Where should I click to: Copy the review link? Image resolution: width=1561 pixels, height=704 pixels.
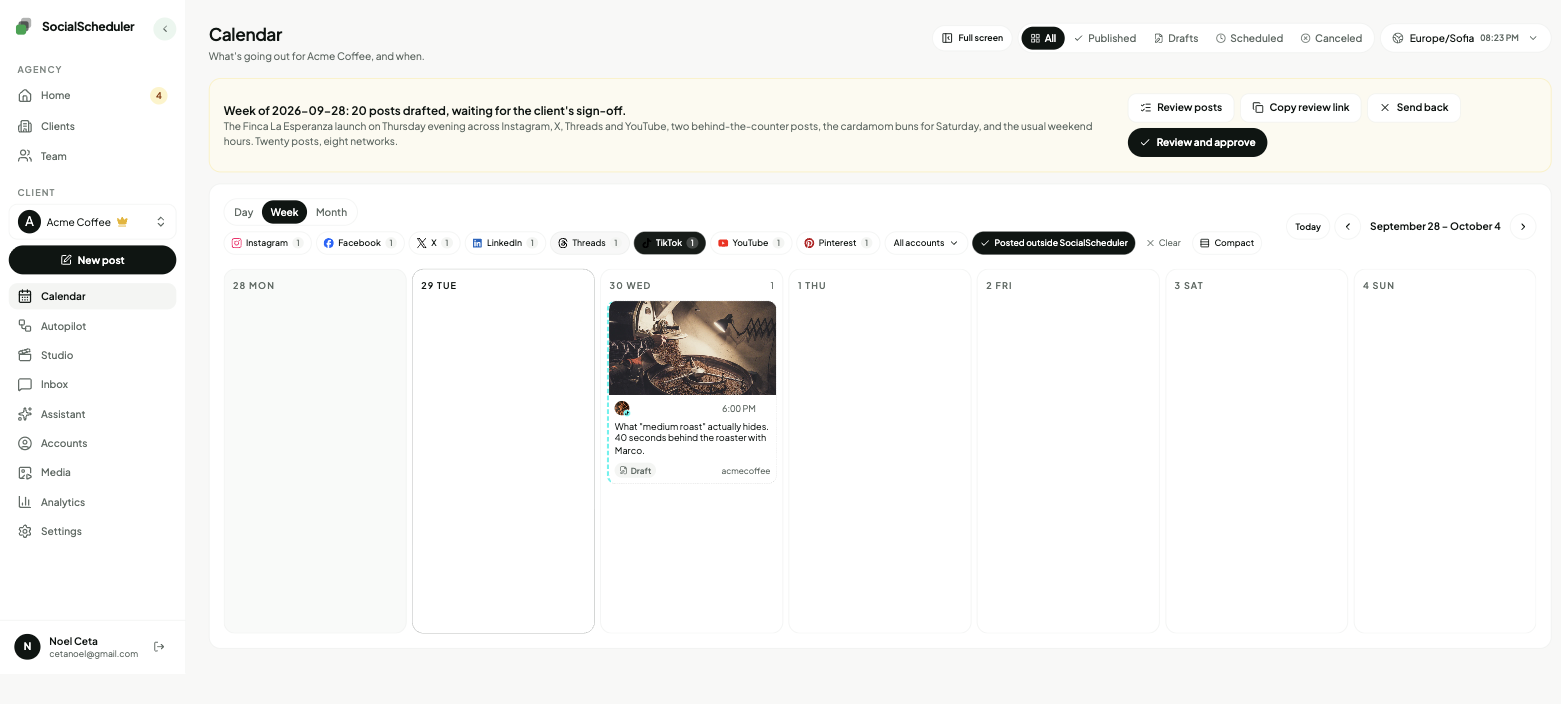point(1300,107)
